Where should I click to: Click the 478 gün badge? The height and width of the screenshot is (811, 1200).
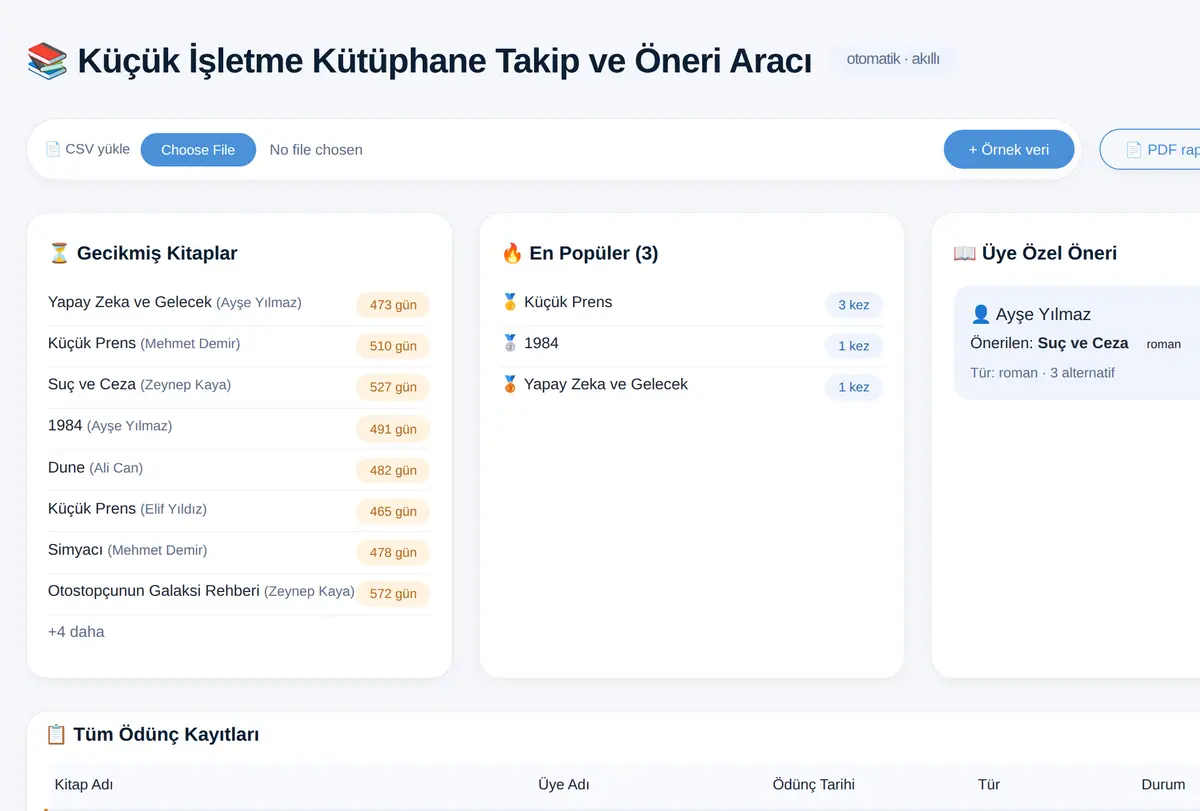[393, 552]
